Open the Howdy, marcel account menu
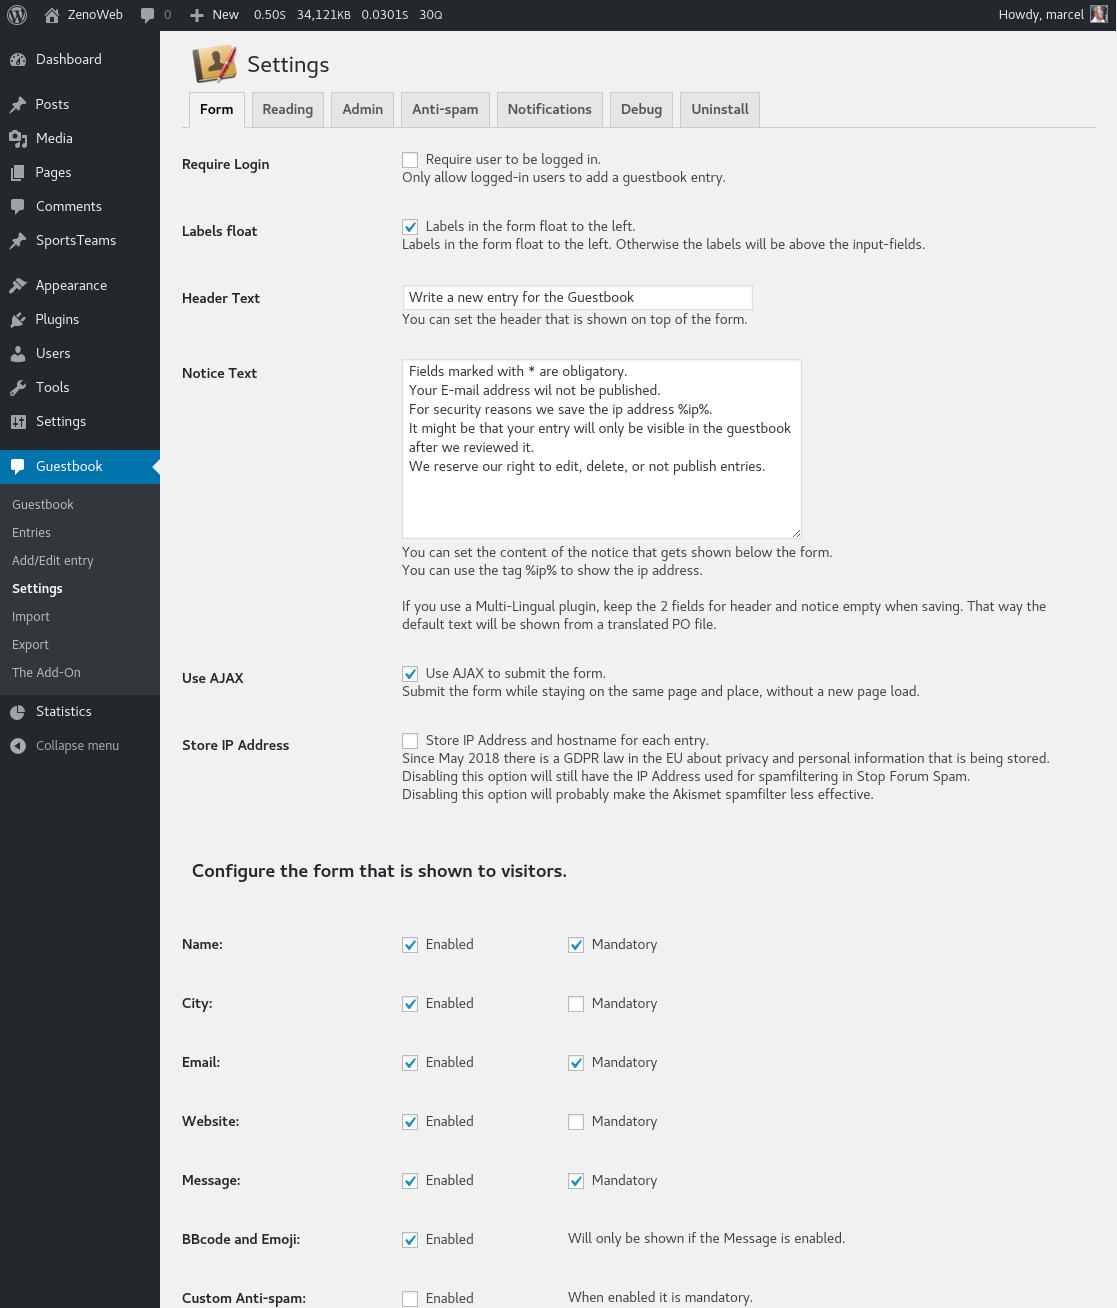 [x=1040, y=15]
